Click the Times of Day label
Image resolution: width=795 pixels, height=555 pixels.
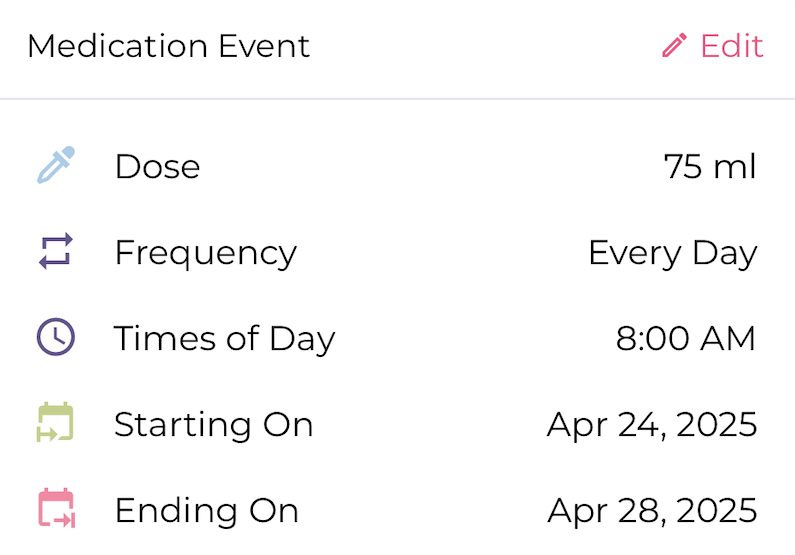tap(224, 338)
